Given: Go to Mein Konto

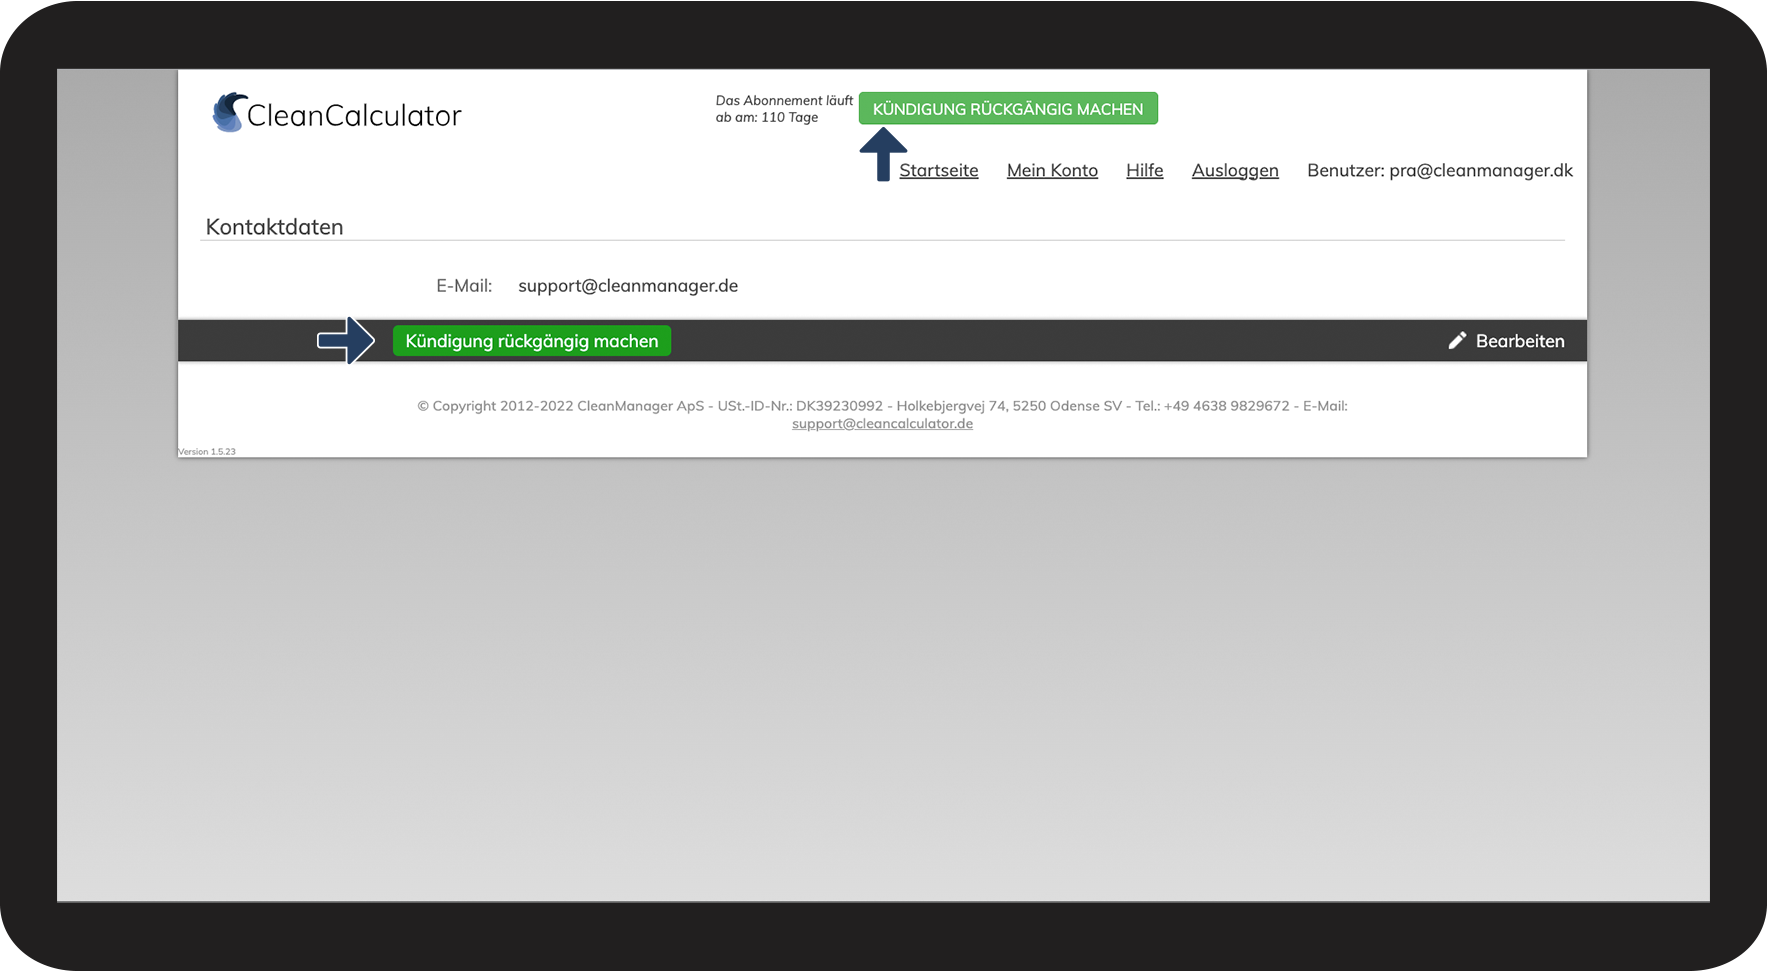Looking at the screenshot, I should coord(1052,170).
